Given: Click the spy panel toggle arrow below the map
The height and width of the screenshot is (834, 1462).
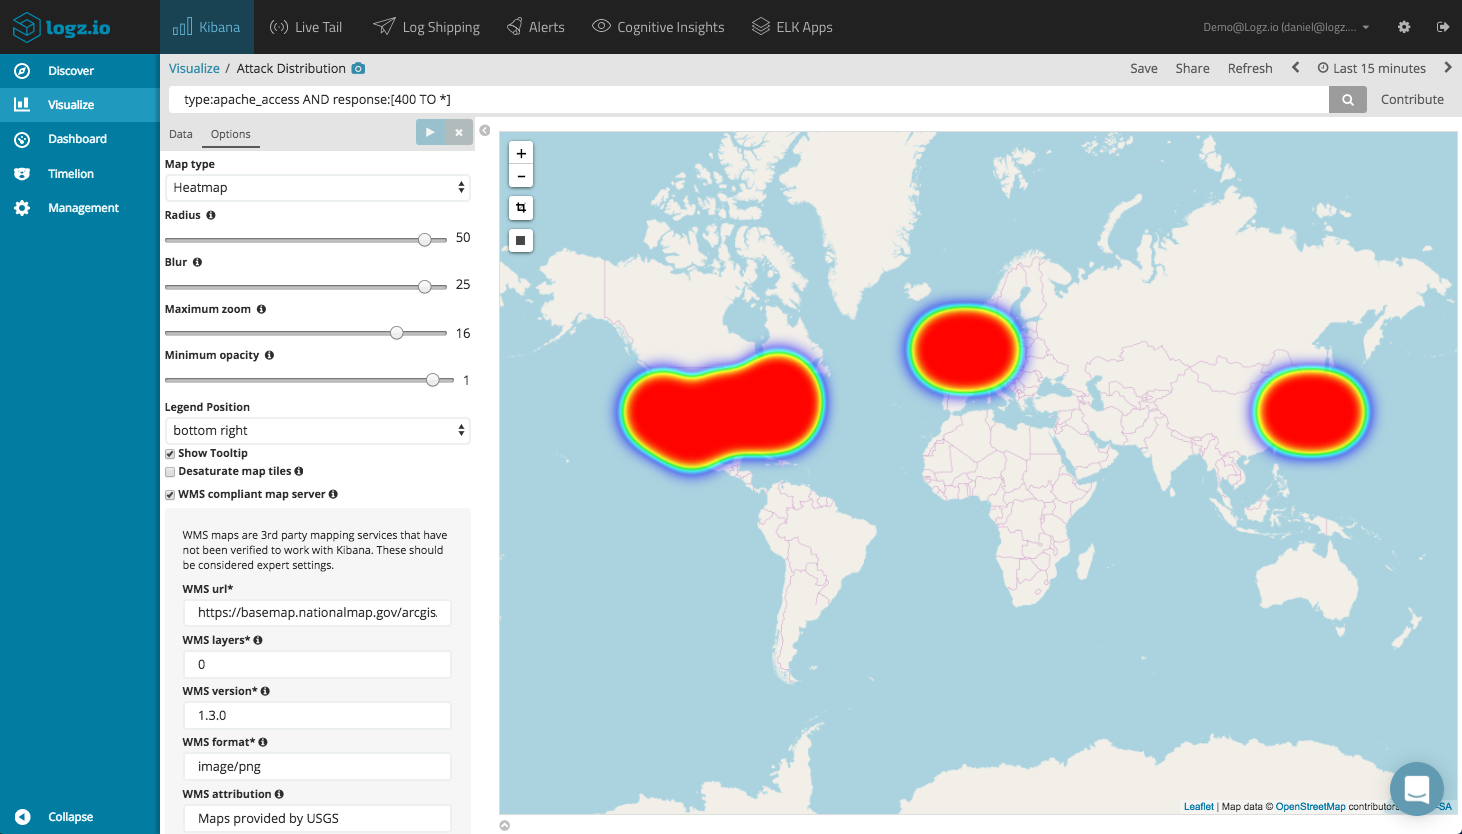Looking at the screenshot, I should click(x=505, y=825).
